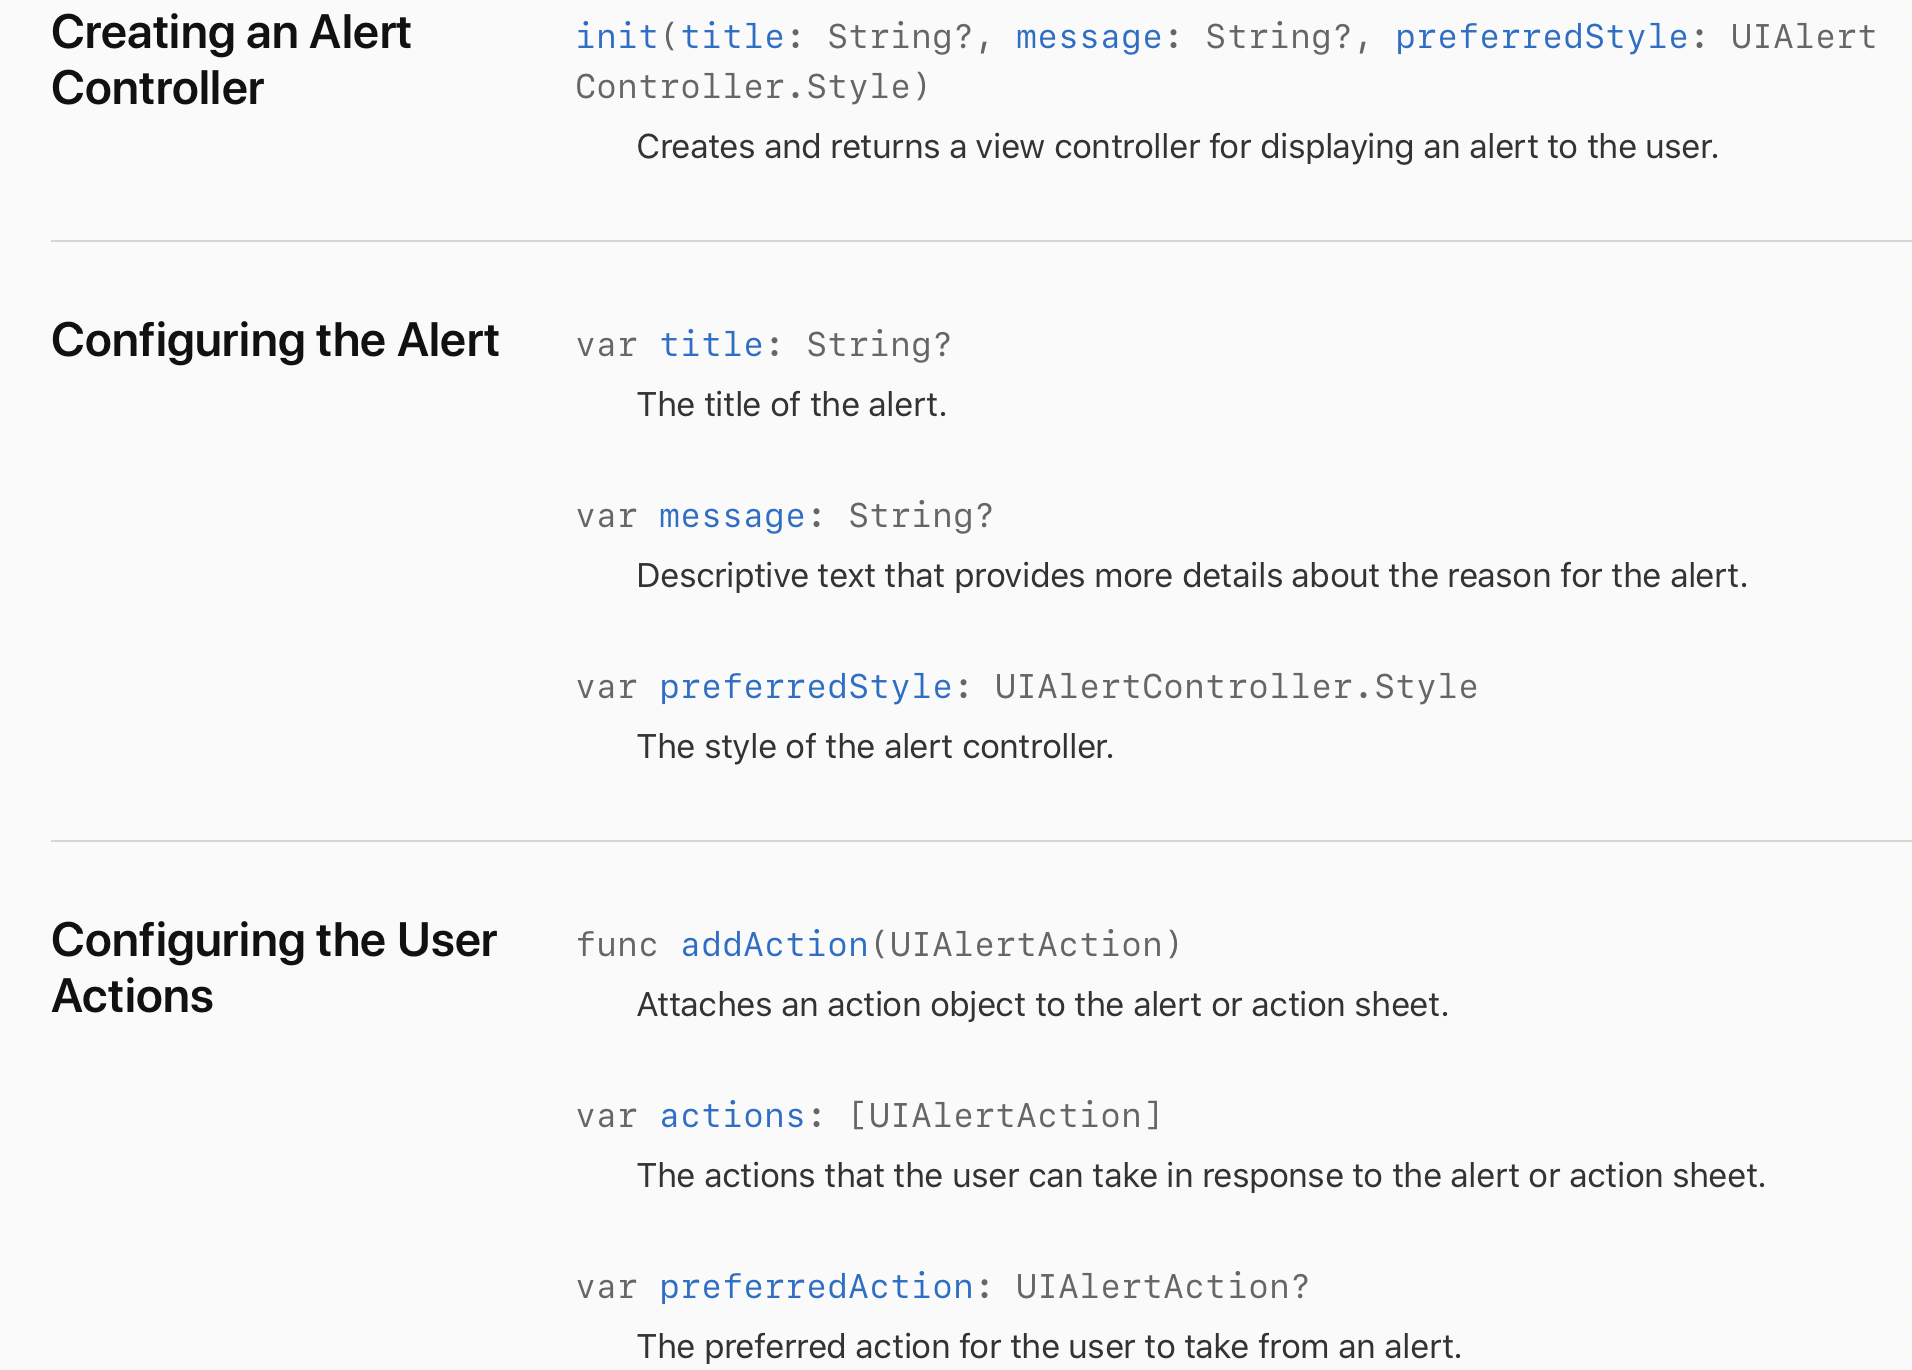Click the "Configuring the Alert" section heading
1912x1370 pixels.
point(275,340)
